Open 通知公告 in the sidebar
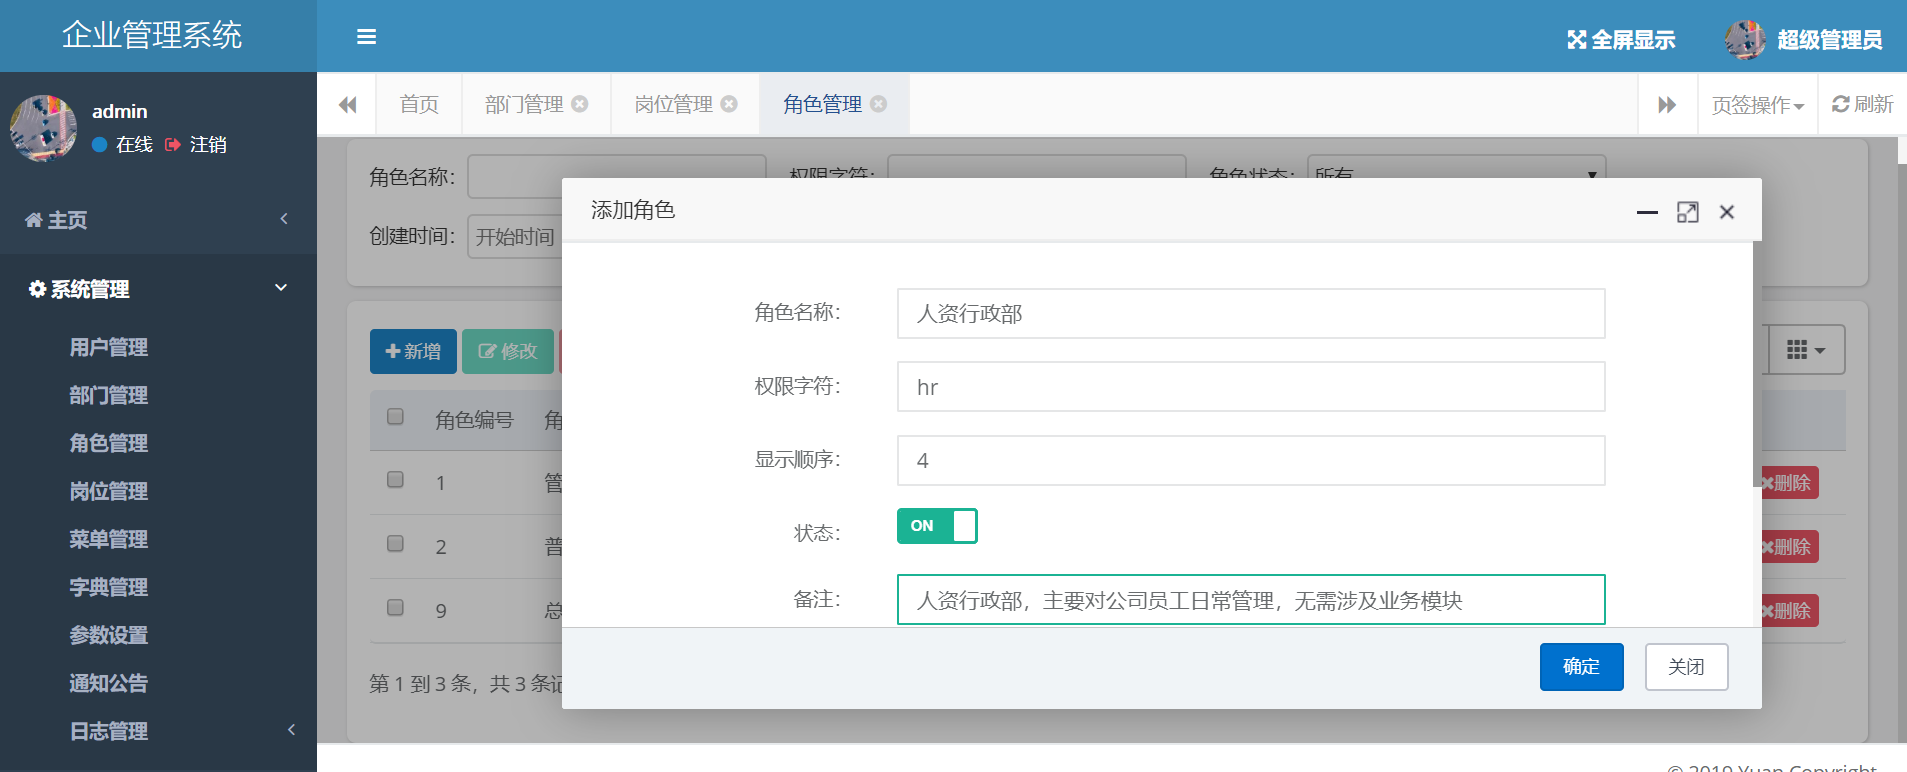The width and height of the screenshot is (1907, 772). tap(108, 683)
